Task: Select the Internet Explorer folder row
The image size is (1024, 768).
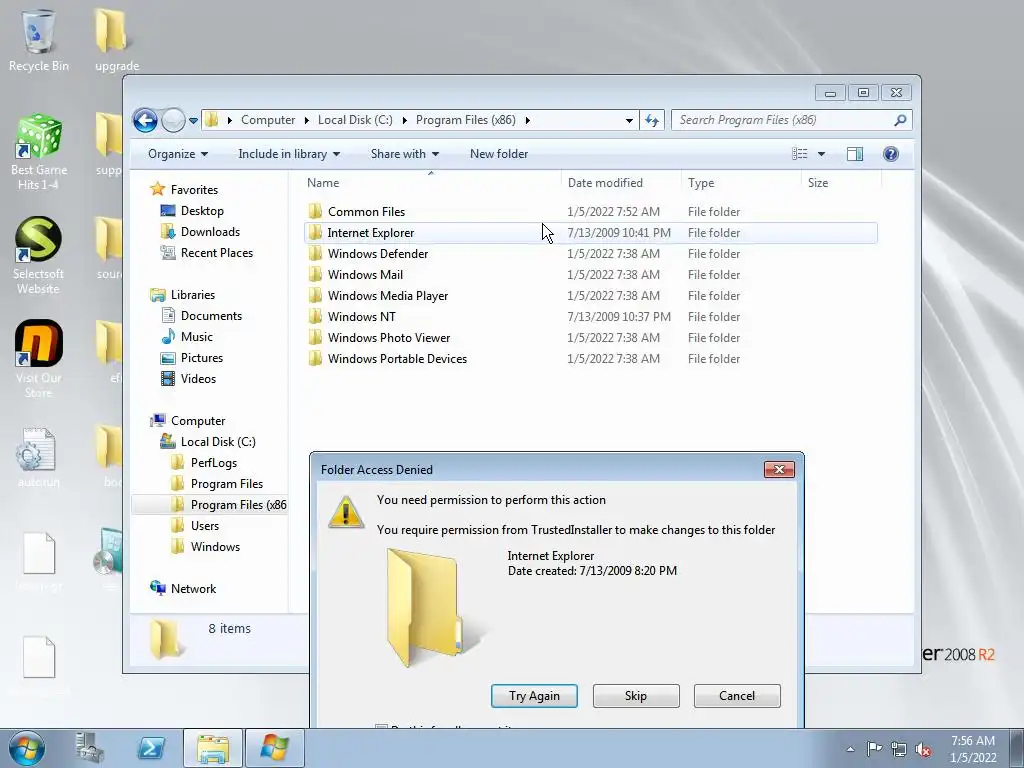Action: coord(590,233)
